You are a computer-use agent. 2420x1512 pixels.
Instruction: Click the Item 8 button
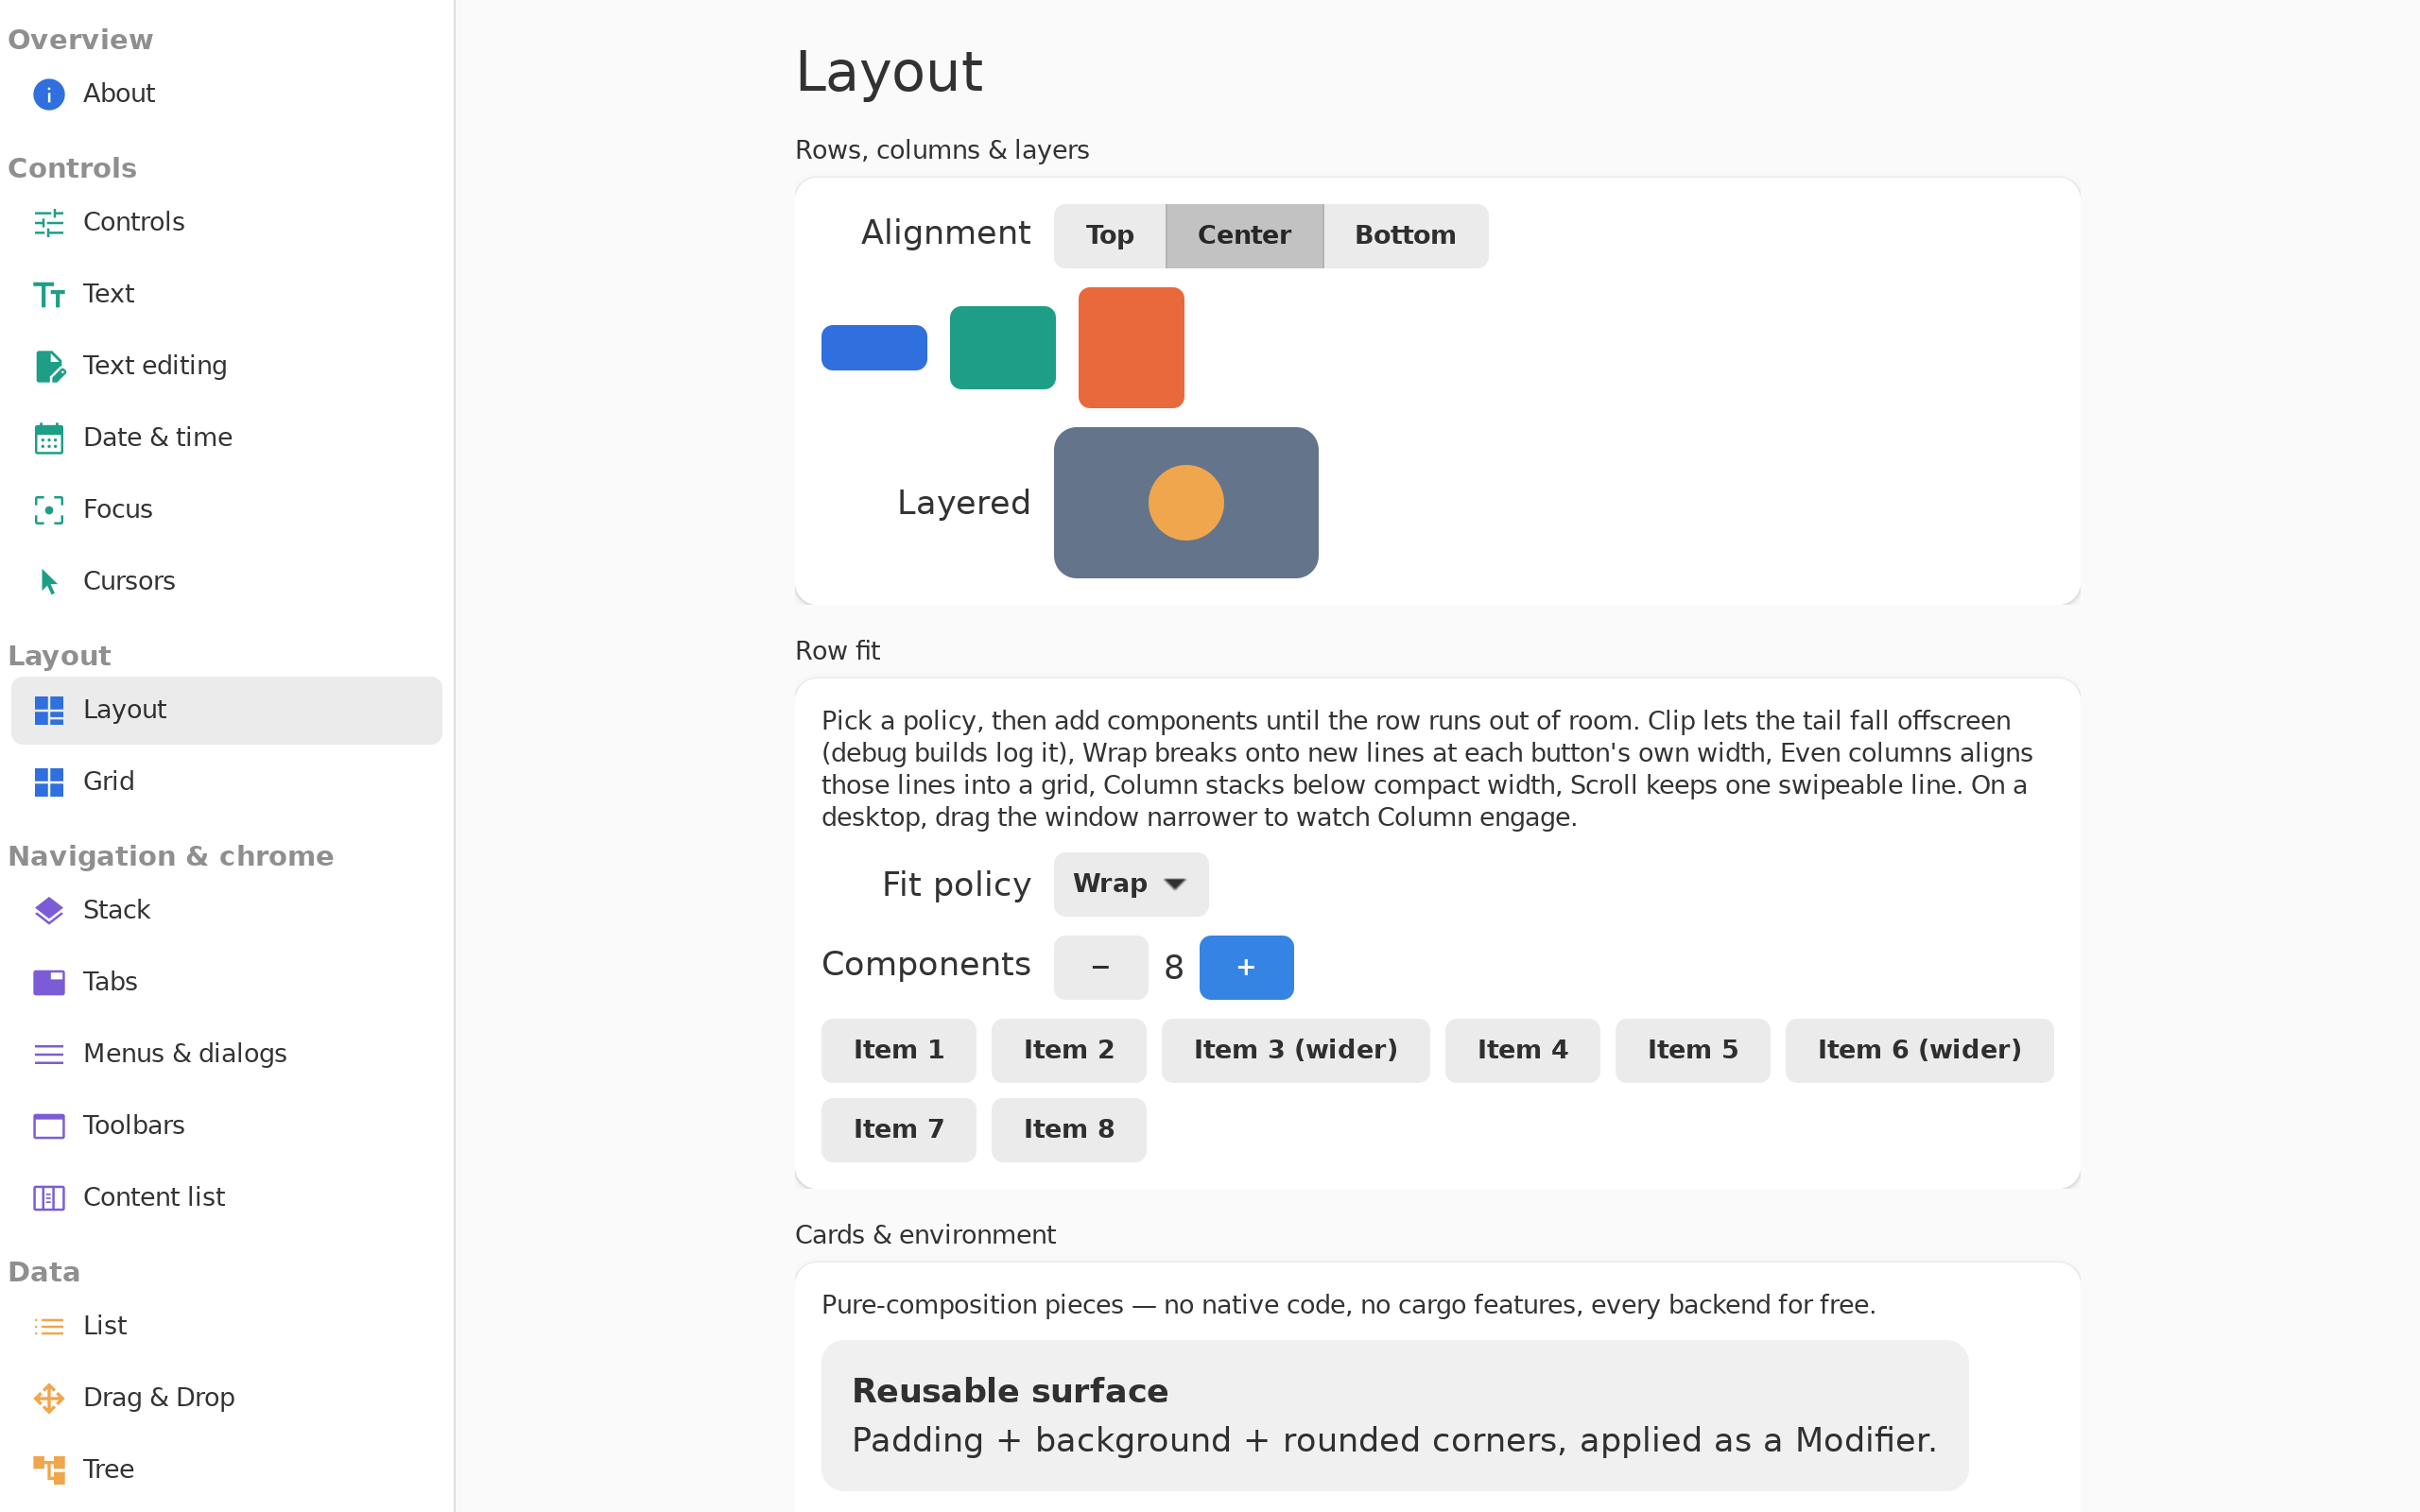tap(1068, 1130)
